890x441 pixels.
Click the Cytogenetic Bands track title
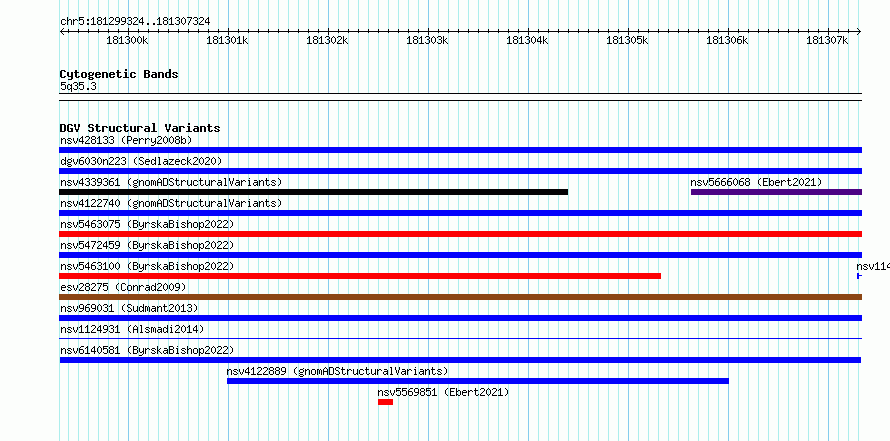click(x=119, y=74)
